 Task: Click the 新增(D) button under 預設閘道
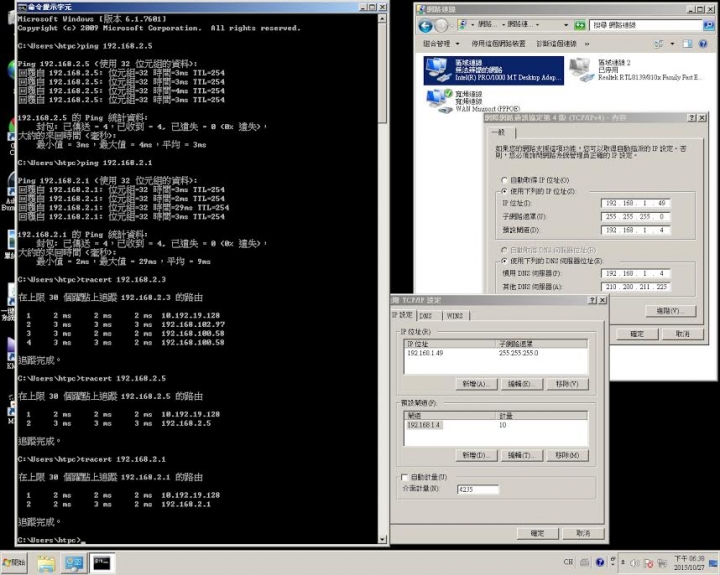pos(477,456)
